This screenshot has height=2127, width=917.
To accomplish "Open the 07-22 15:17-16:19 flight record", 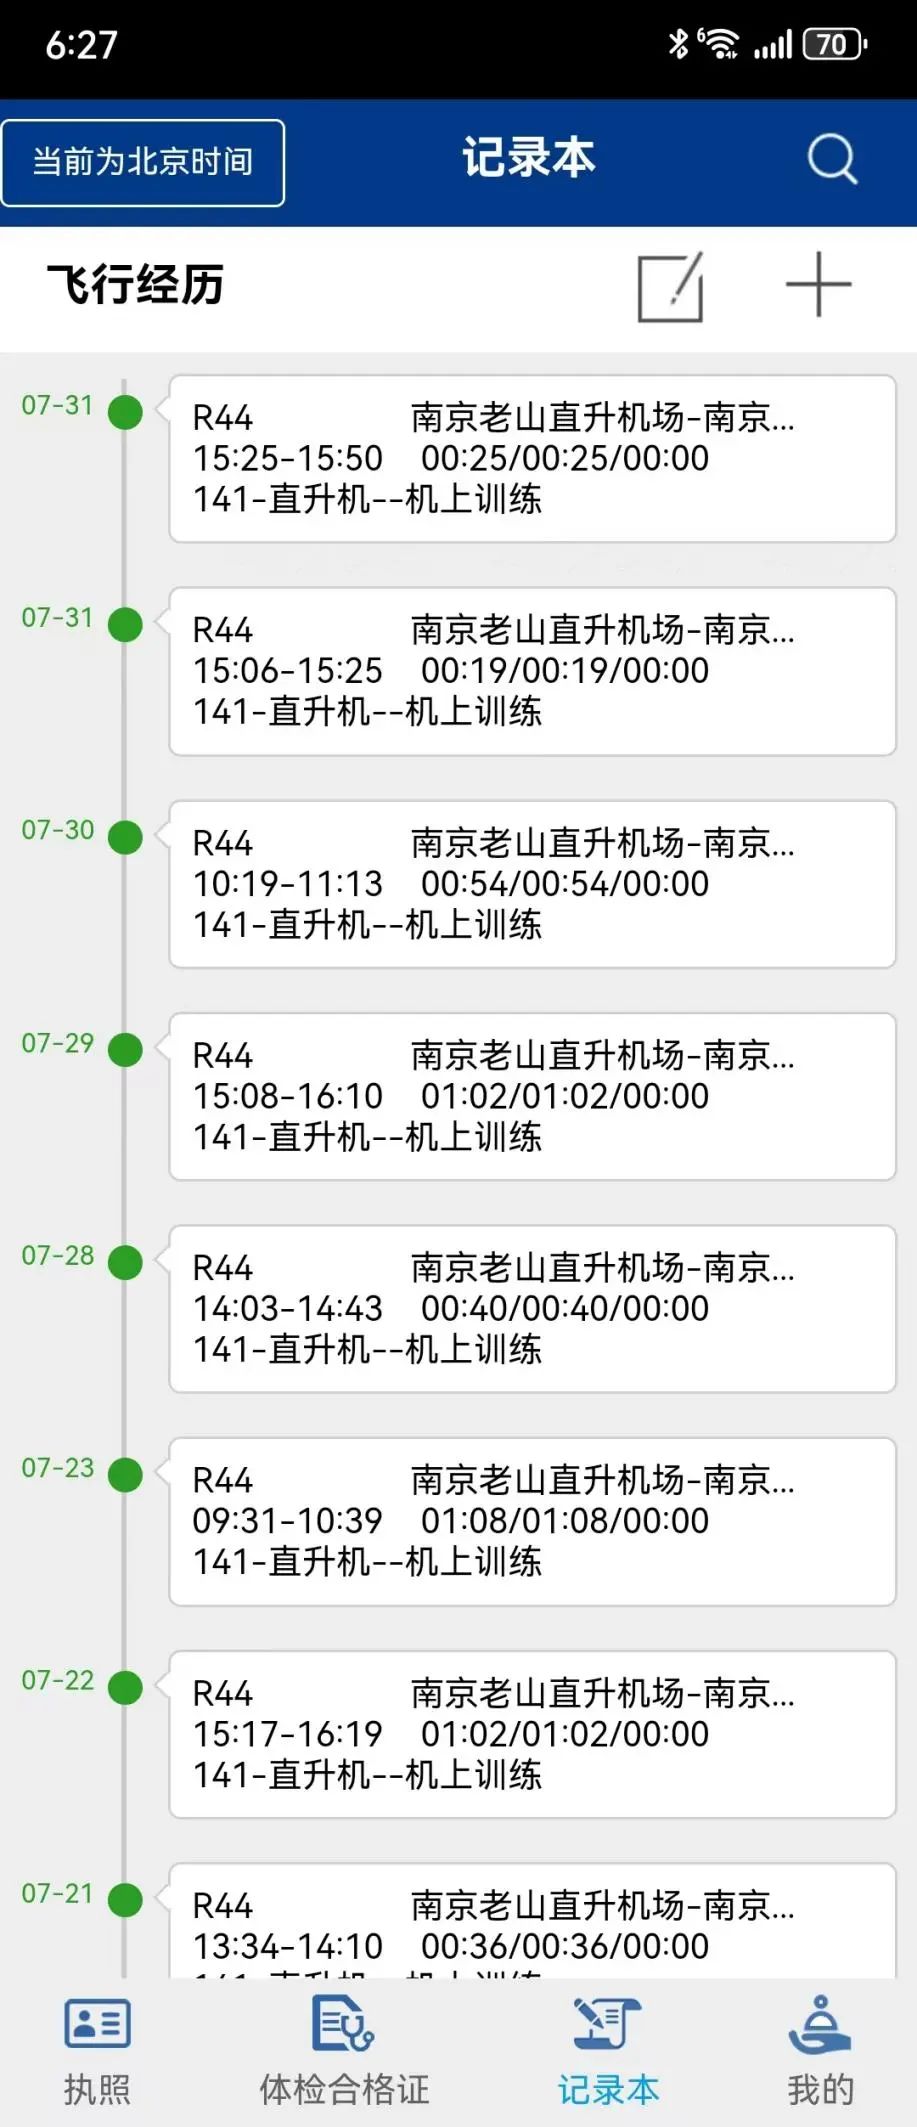I will point(532,1734).
